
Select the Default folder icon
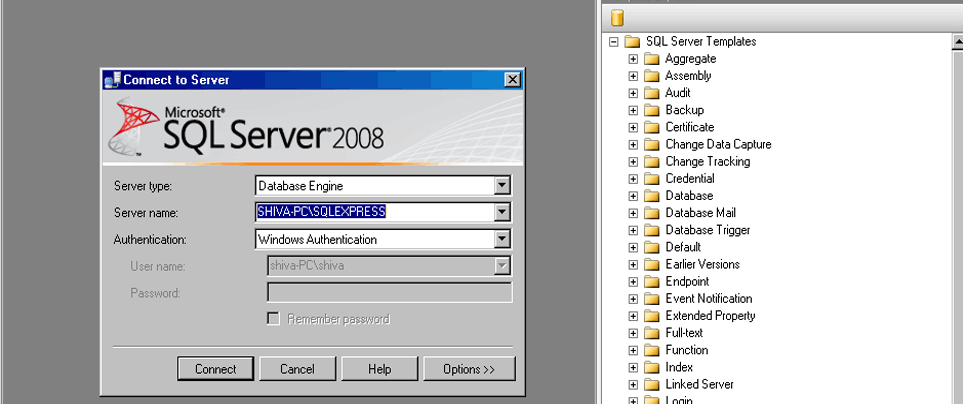pyautogui.click(x=652, y=247)
